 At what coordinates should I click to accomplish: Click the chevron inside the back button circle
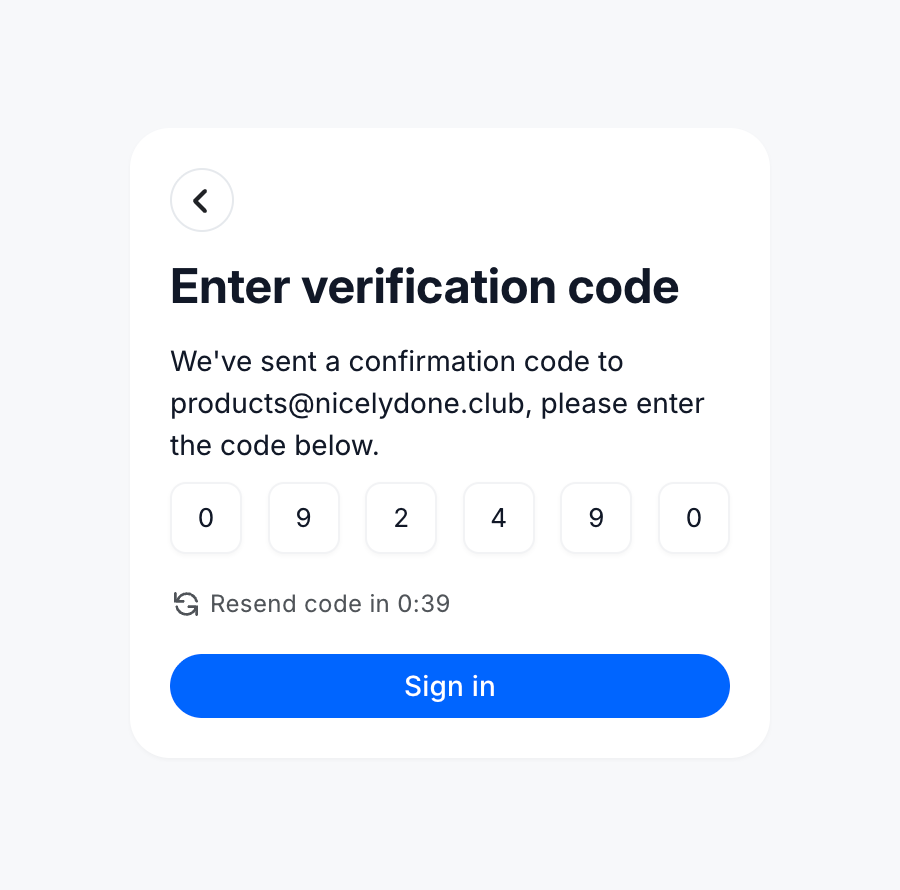201,200
